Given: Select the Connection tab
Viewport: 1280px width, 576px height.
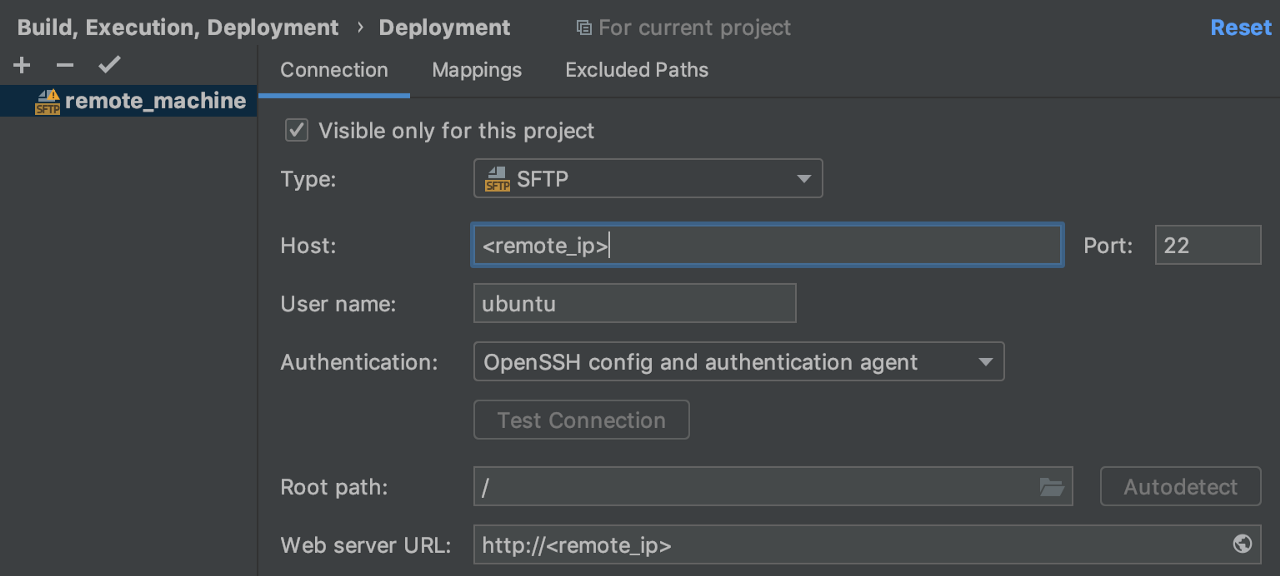Looking at the screenshot, I should coord(334,70).
